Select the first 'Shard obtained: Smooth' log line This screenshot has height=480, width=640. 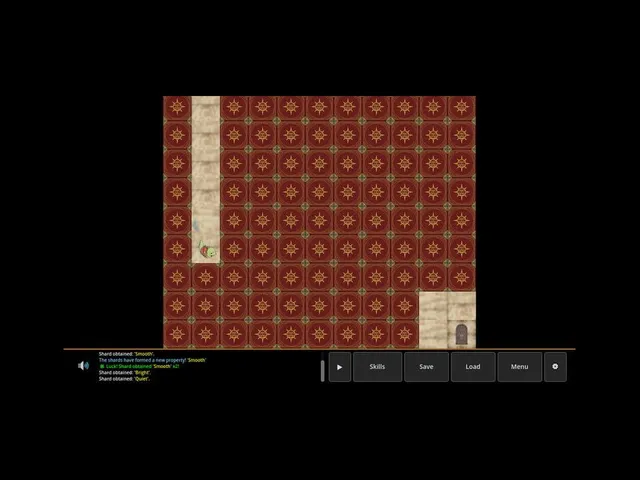[x=126, y=354]
